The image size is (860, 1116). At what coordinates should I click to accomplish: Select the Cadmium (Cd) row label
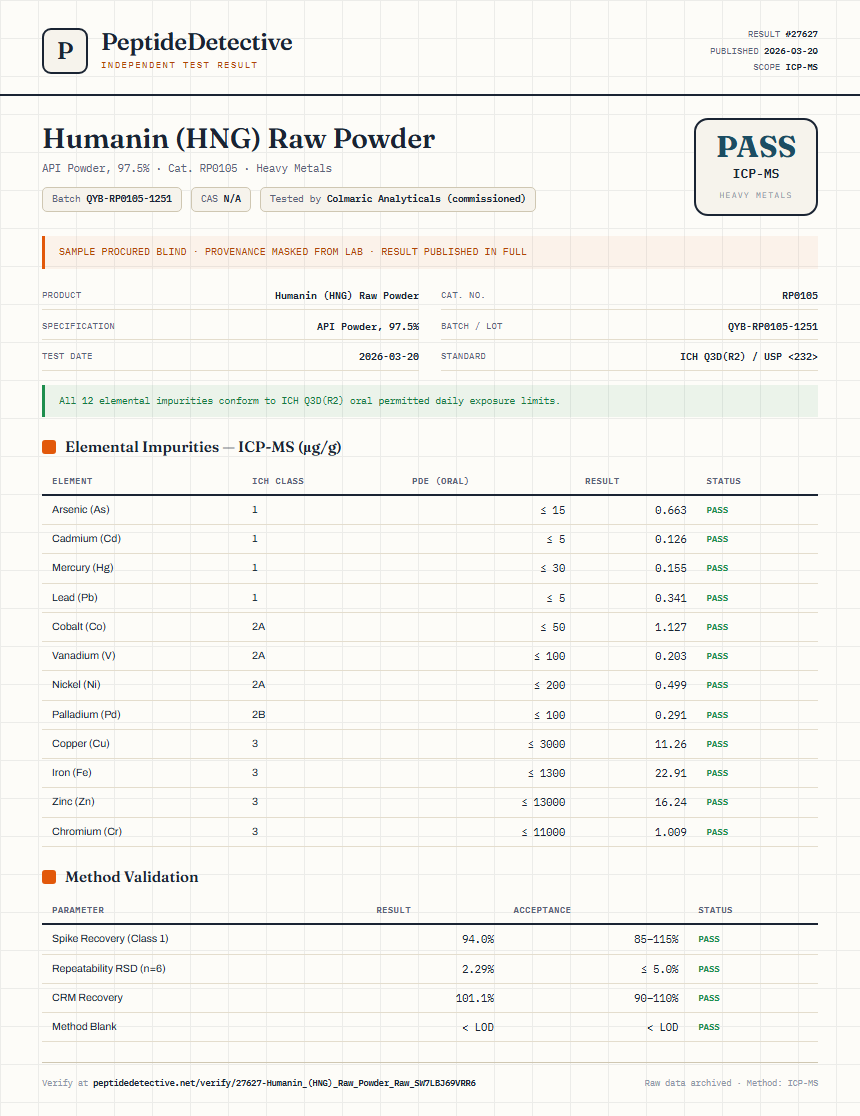[x=86, y=539]
